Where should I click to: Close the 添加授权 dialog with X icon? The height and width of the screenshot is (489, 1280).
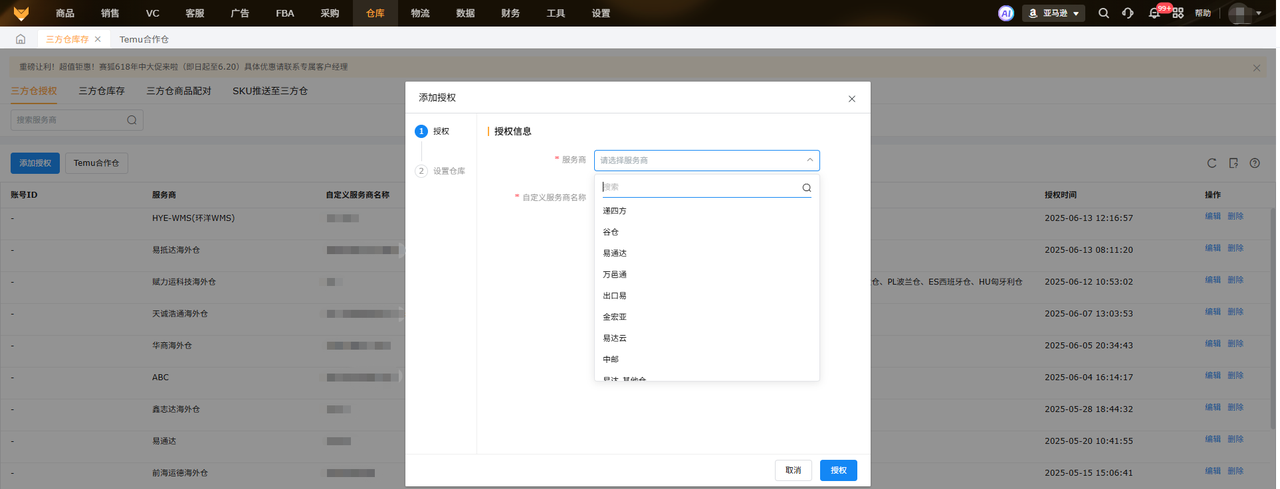[x=852, y=99]
